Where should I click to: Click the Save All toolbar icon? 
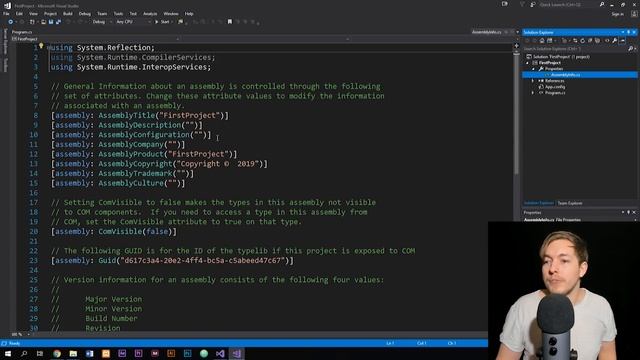58,22
